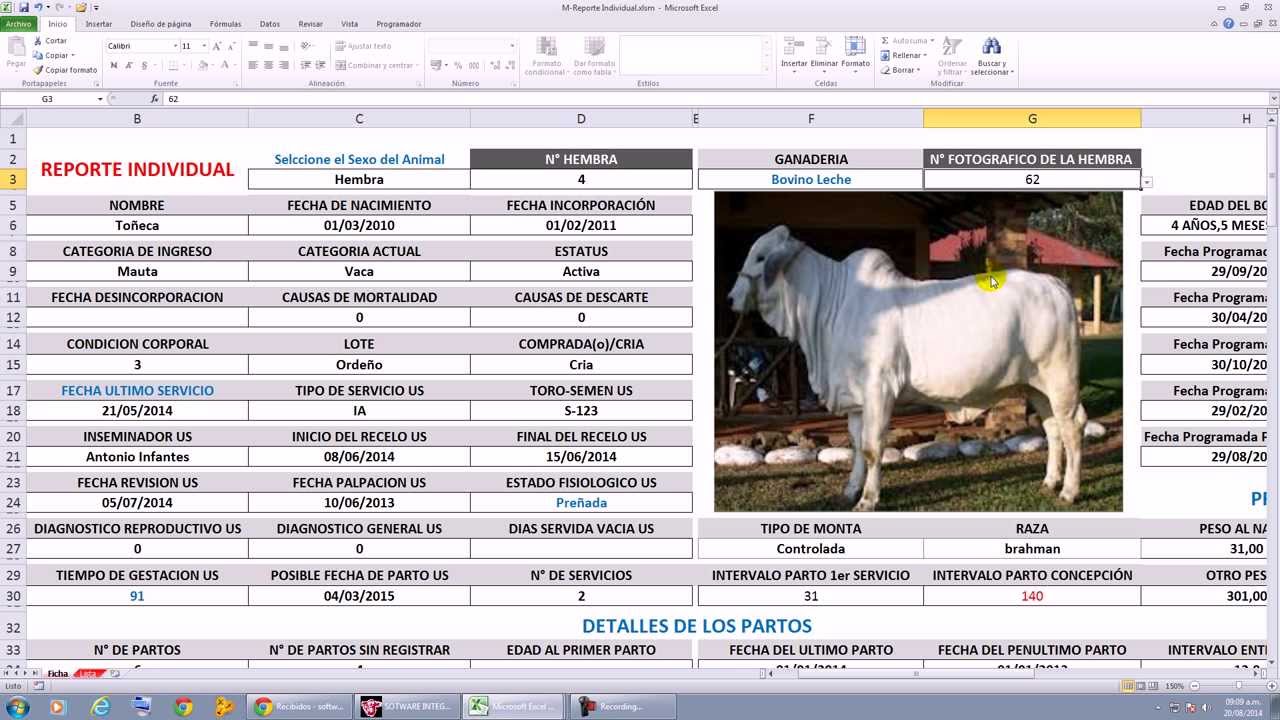Switch to the Programador tab
Image resolution: width=1280 pixels, height=720 pixels.
399,23
